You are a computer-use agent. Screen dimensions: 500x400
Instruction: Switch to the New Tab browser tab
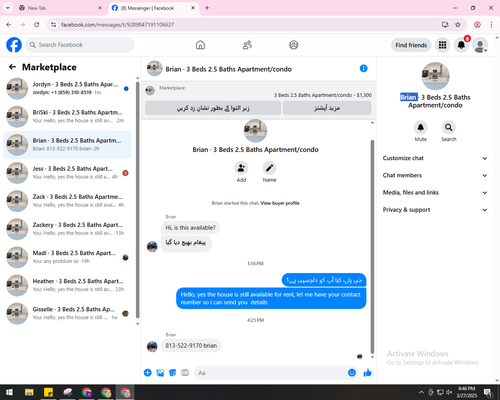(x=59, y=8)
